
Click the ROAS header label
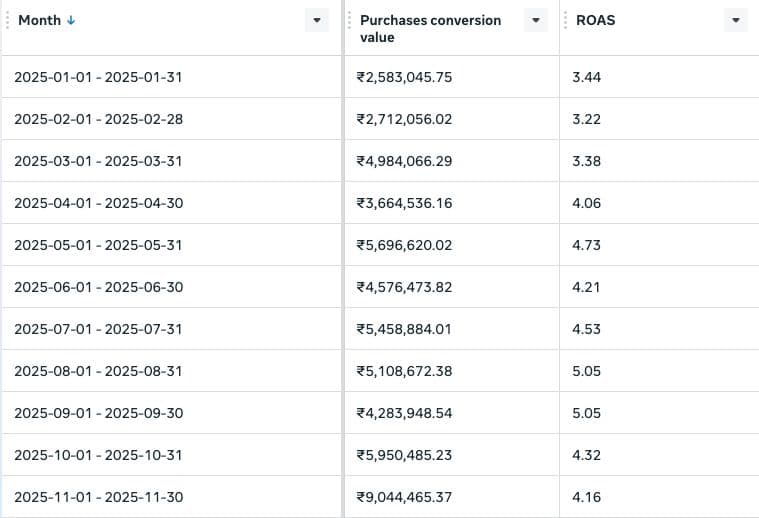595,20
